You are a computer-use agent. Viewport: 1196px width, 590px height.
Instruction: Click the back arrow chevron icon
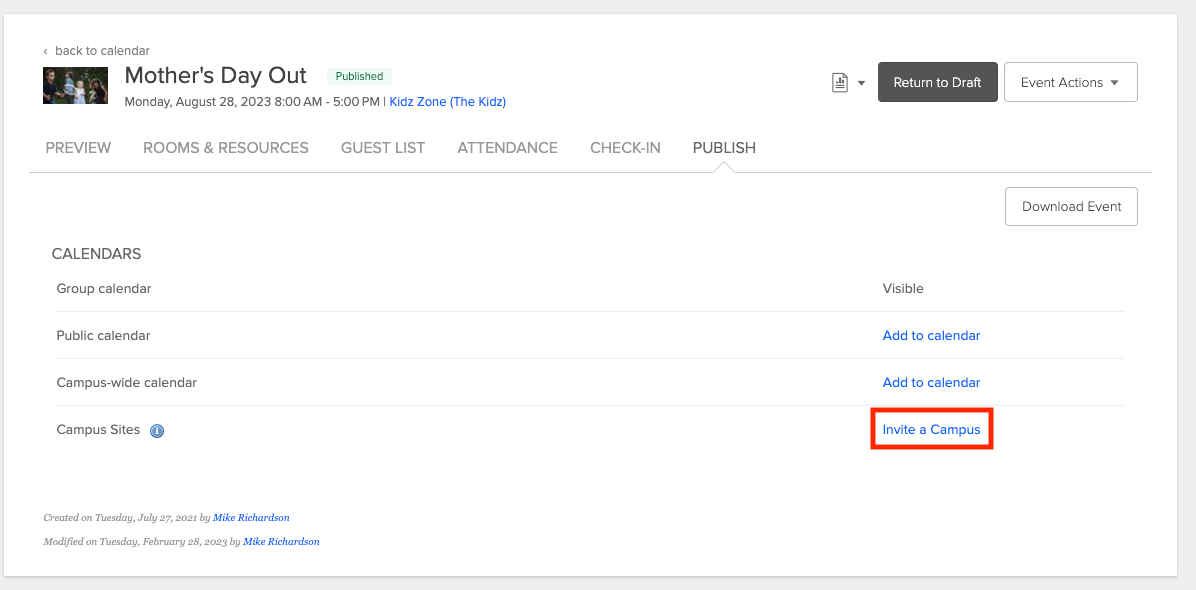(45, 51)
